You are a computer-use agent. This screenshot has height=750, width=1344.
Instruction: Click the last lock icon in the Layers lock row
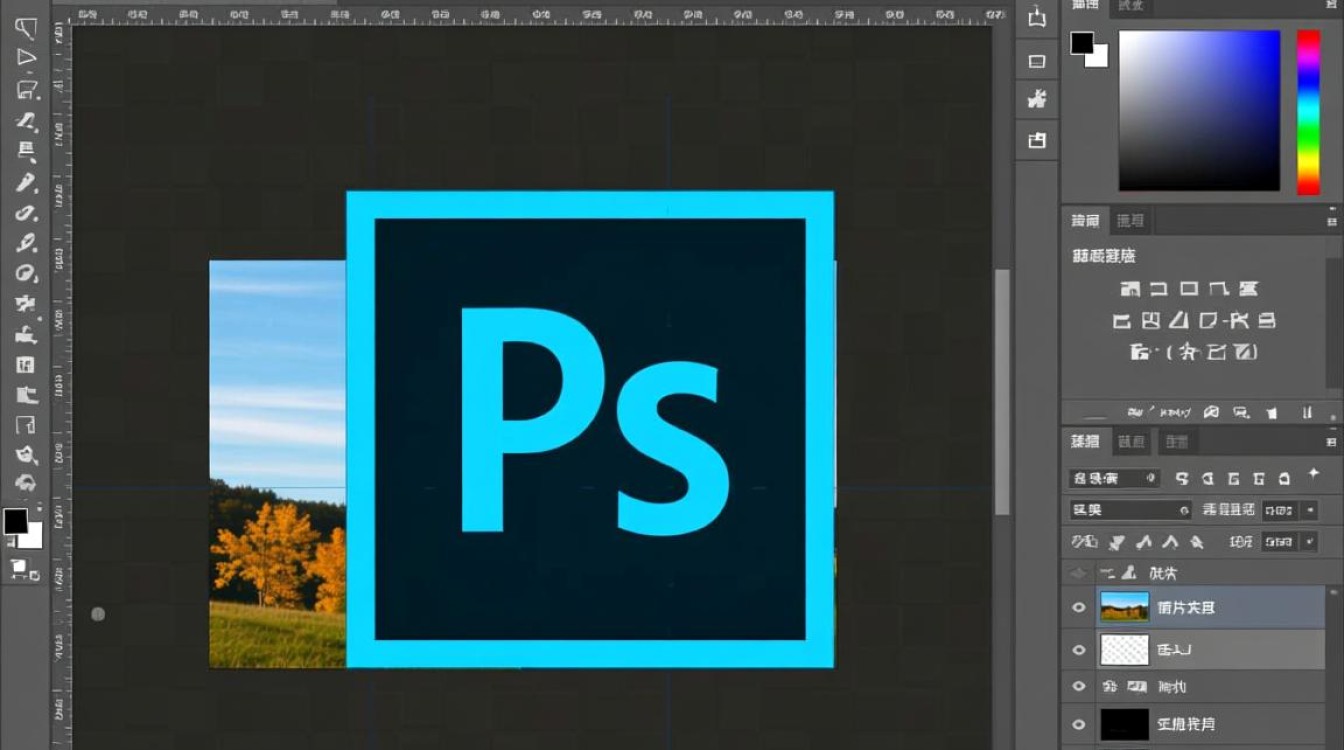1196,542
